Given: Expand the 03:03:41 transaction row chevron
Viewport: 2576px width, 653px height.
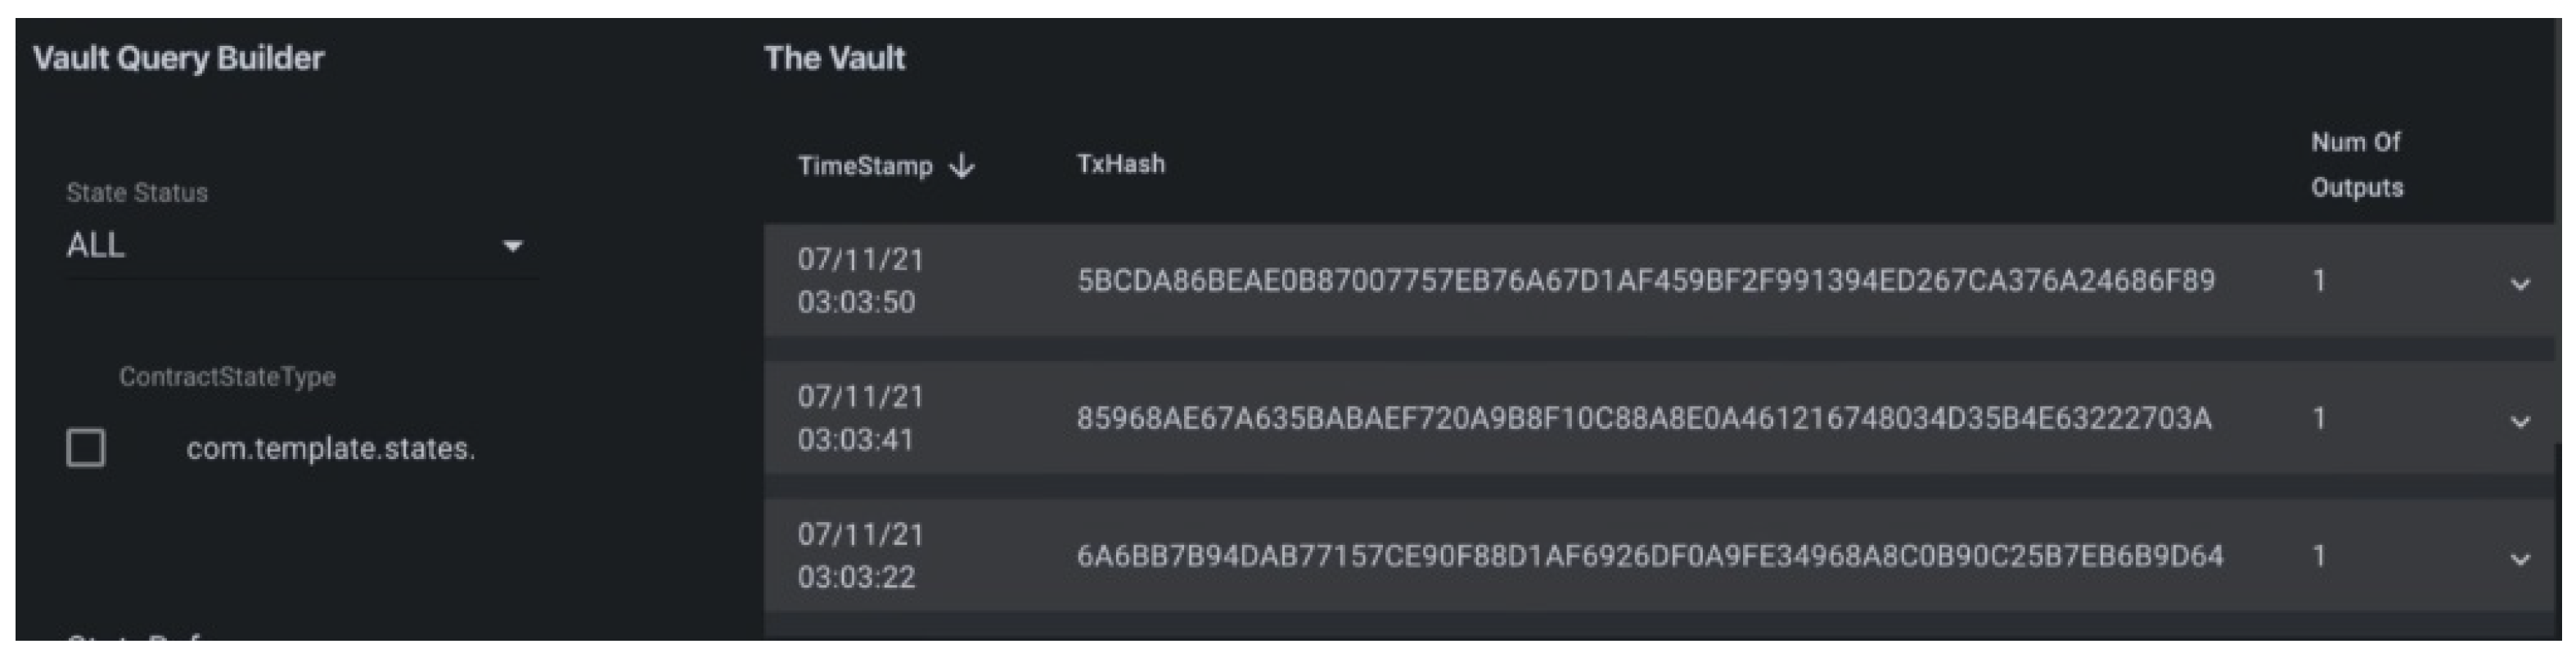Looking at the screenshot, I should click(x=2520, y=421).
